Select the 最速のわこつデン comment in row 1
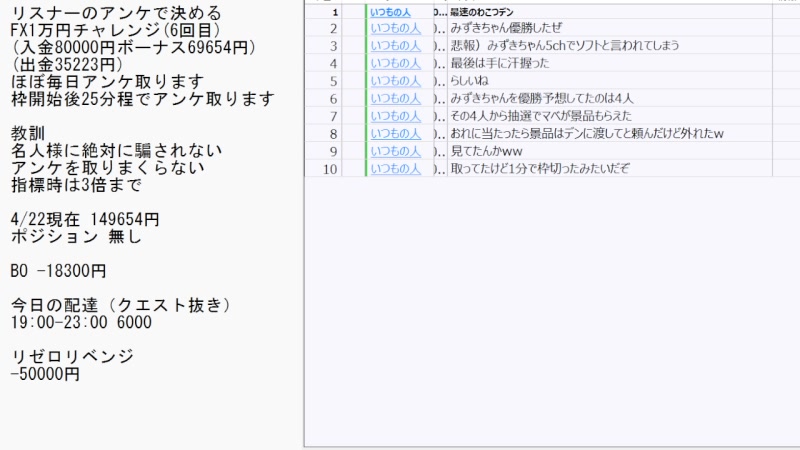Image resolution: width=800 pixels, height=450 pixels. point(482,12)
